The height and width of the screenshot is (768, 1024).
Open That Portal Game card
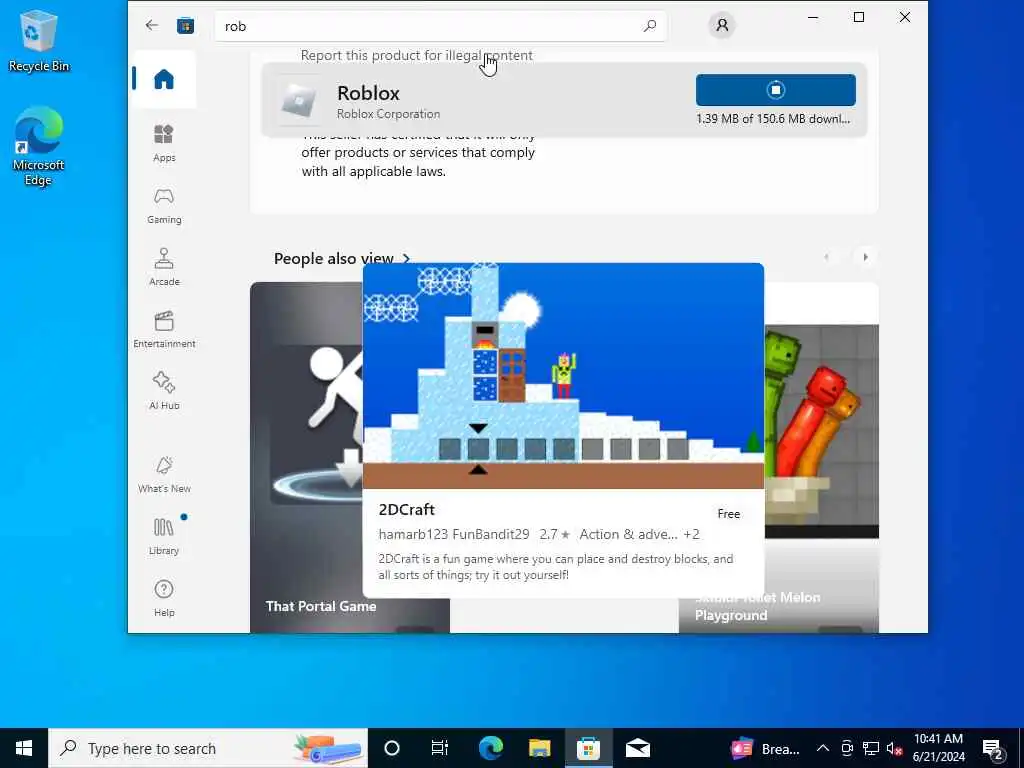[306, 457]
